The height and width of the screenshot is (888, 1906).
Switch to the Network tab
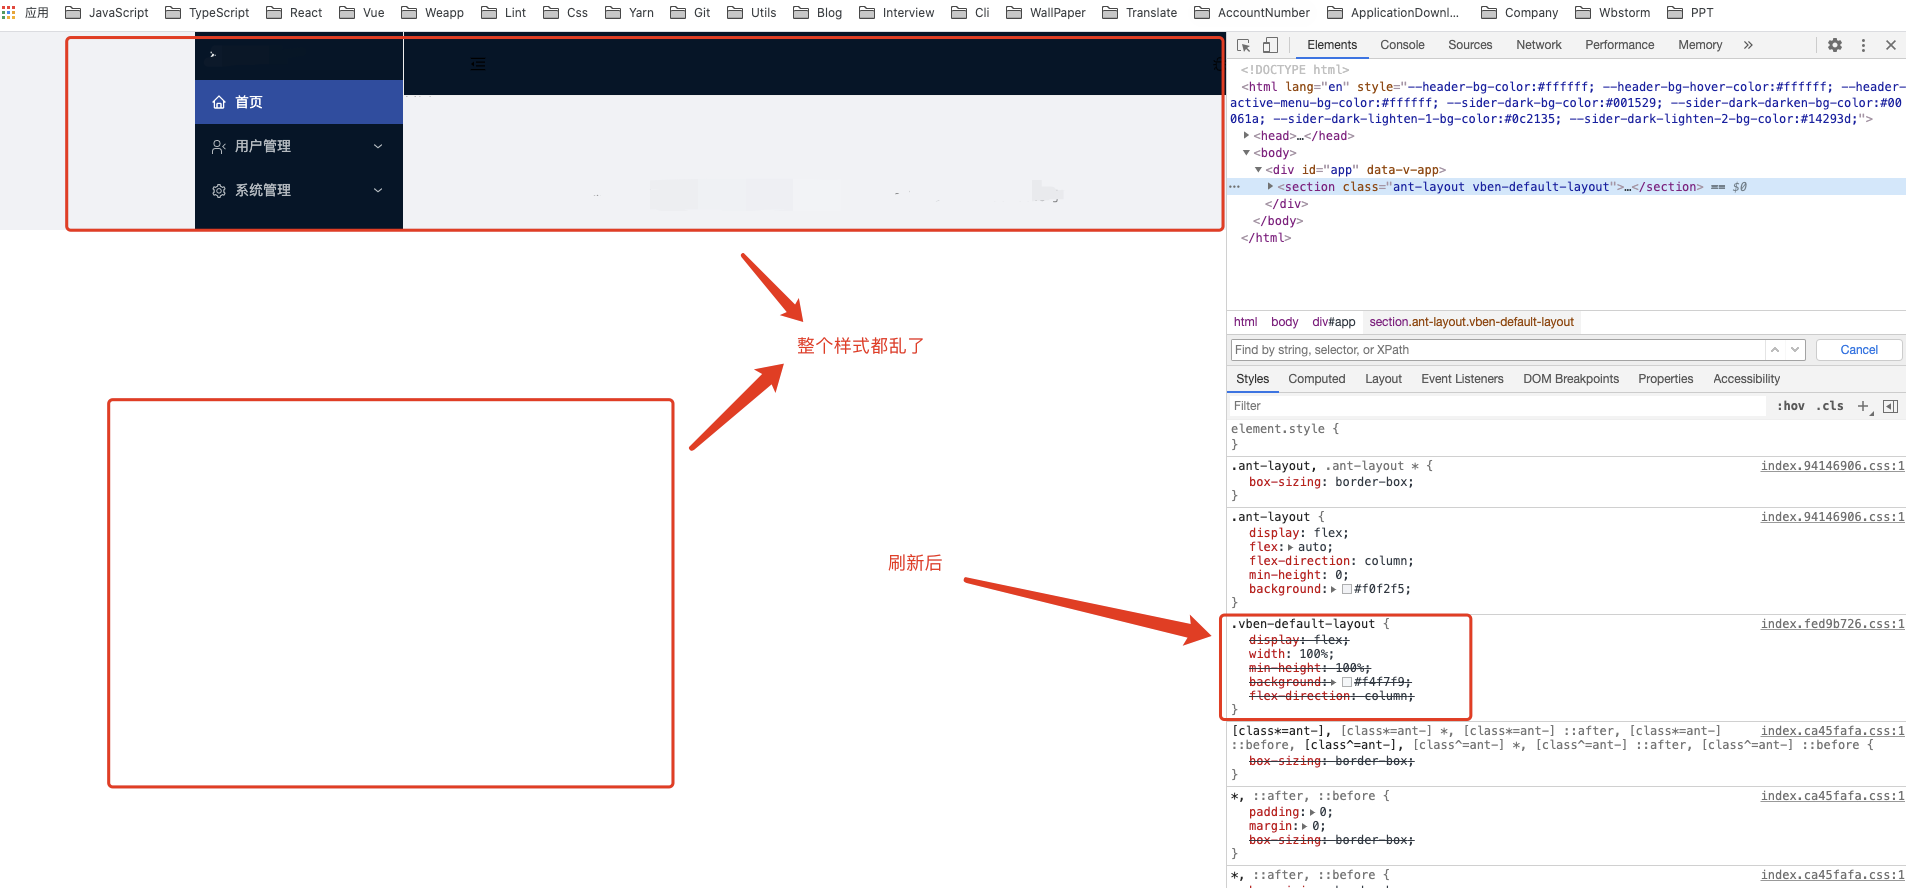coord(1538,45)
